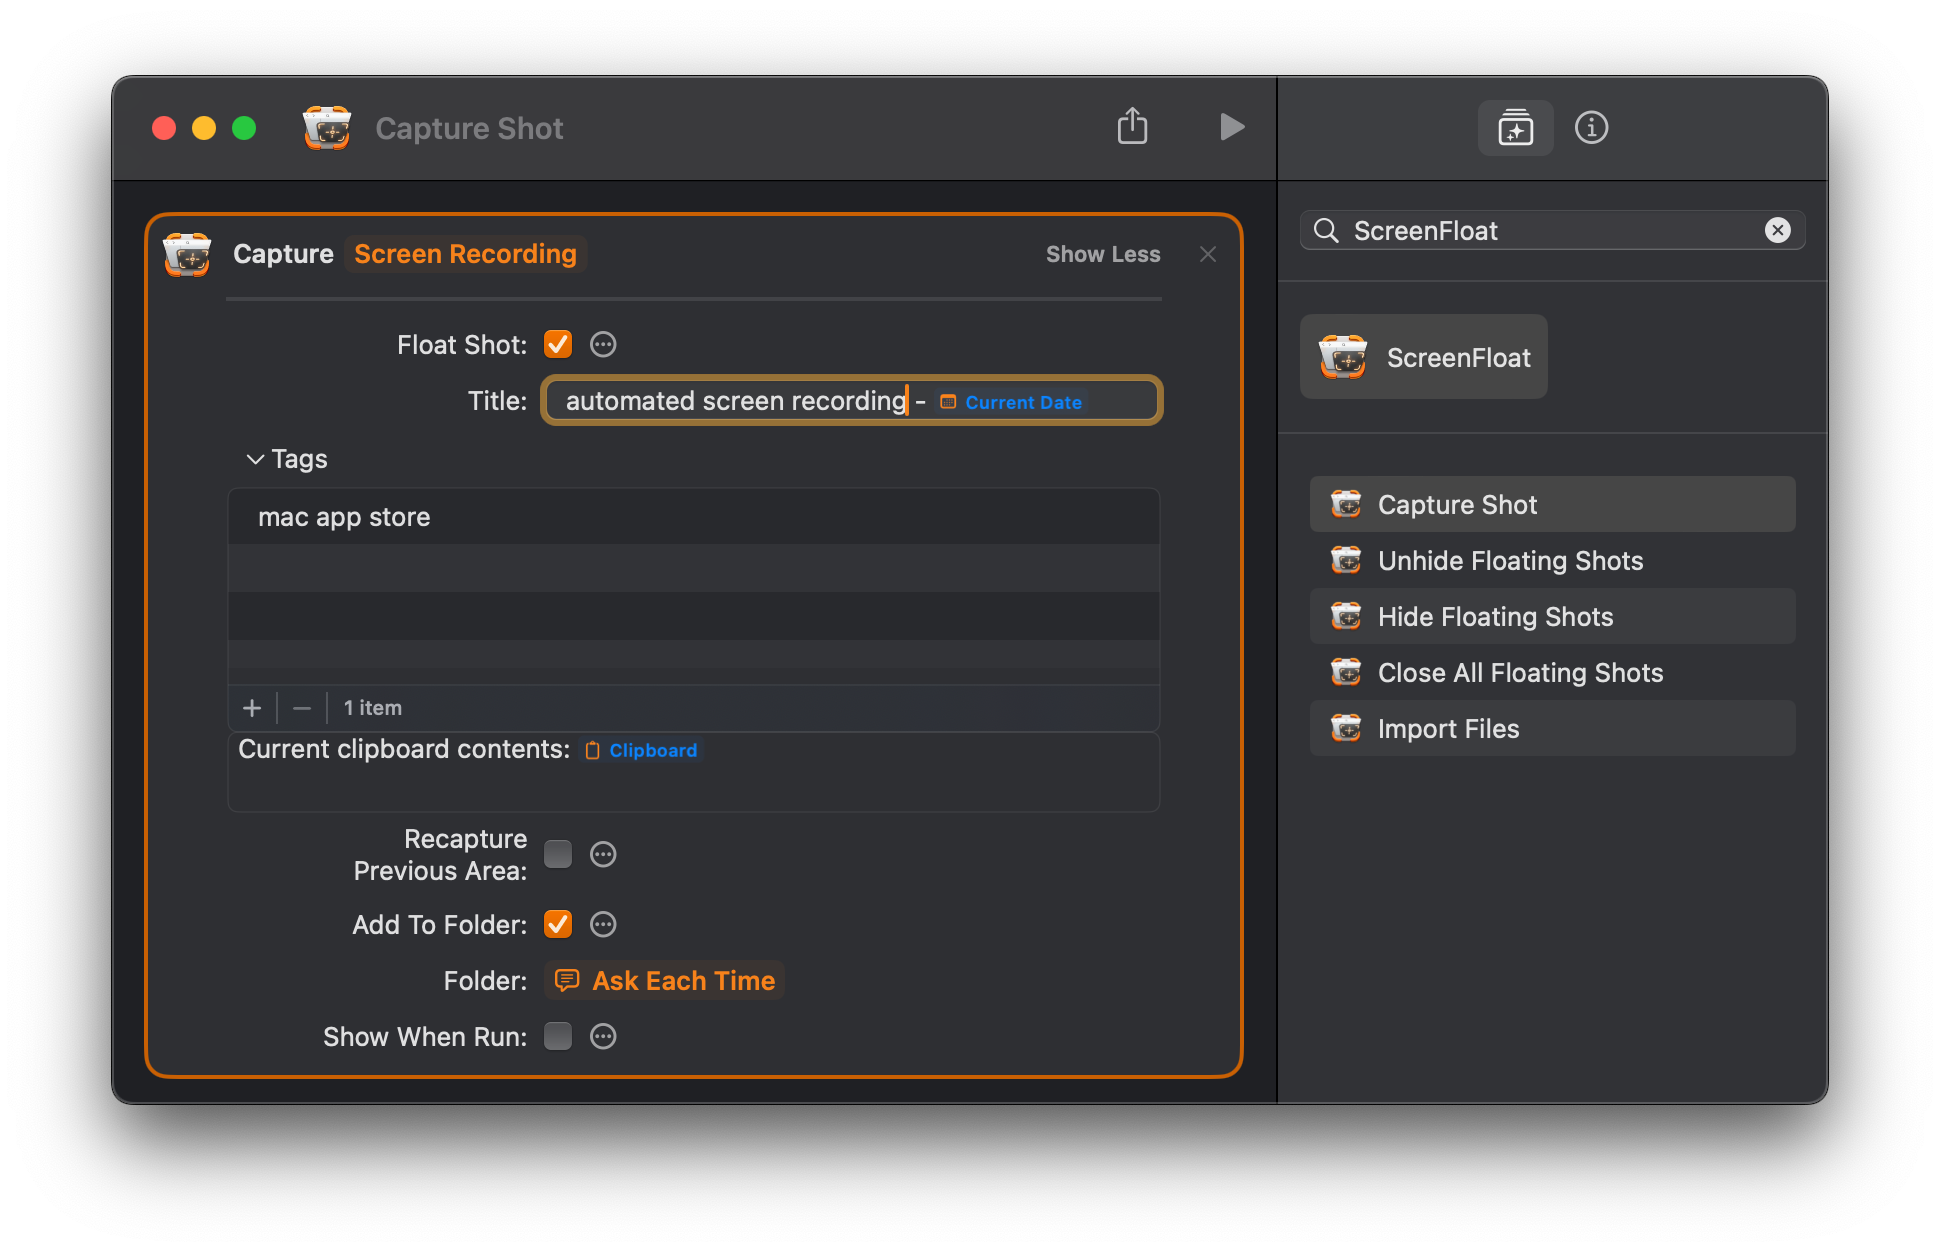1940x1252 pixels.
Task: Click the ScreenFloat icon in the Capture action header
Action: point(187,254)
